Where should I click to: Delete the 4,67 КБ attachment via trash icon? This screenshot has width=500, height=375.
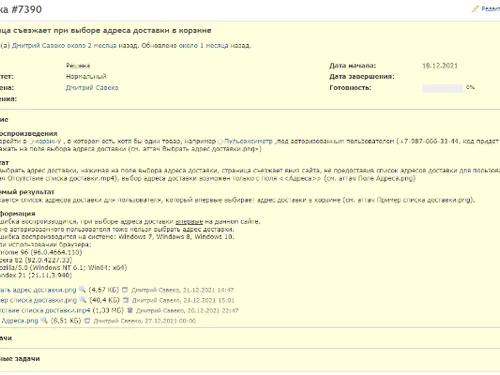pyautogui.click(x=125, y=290)
